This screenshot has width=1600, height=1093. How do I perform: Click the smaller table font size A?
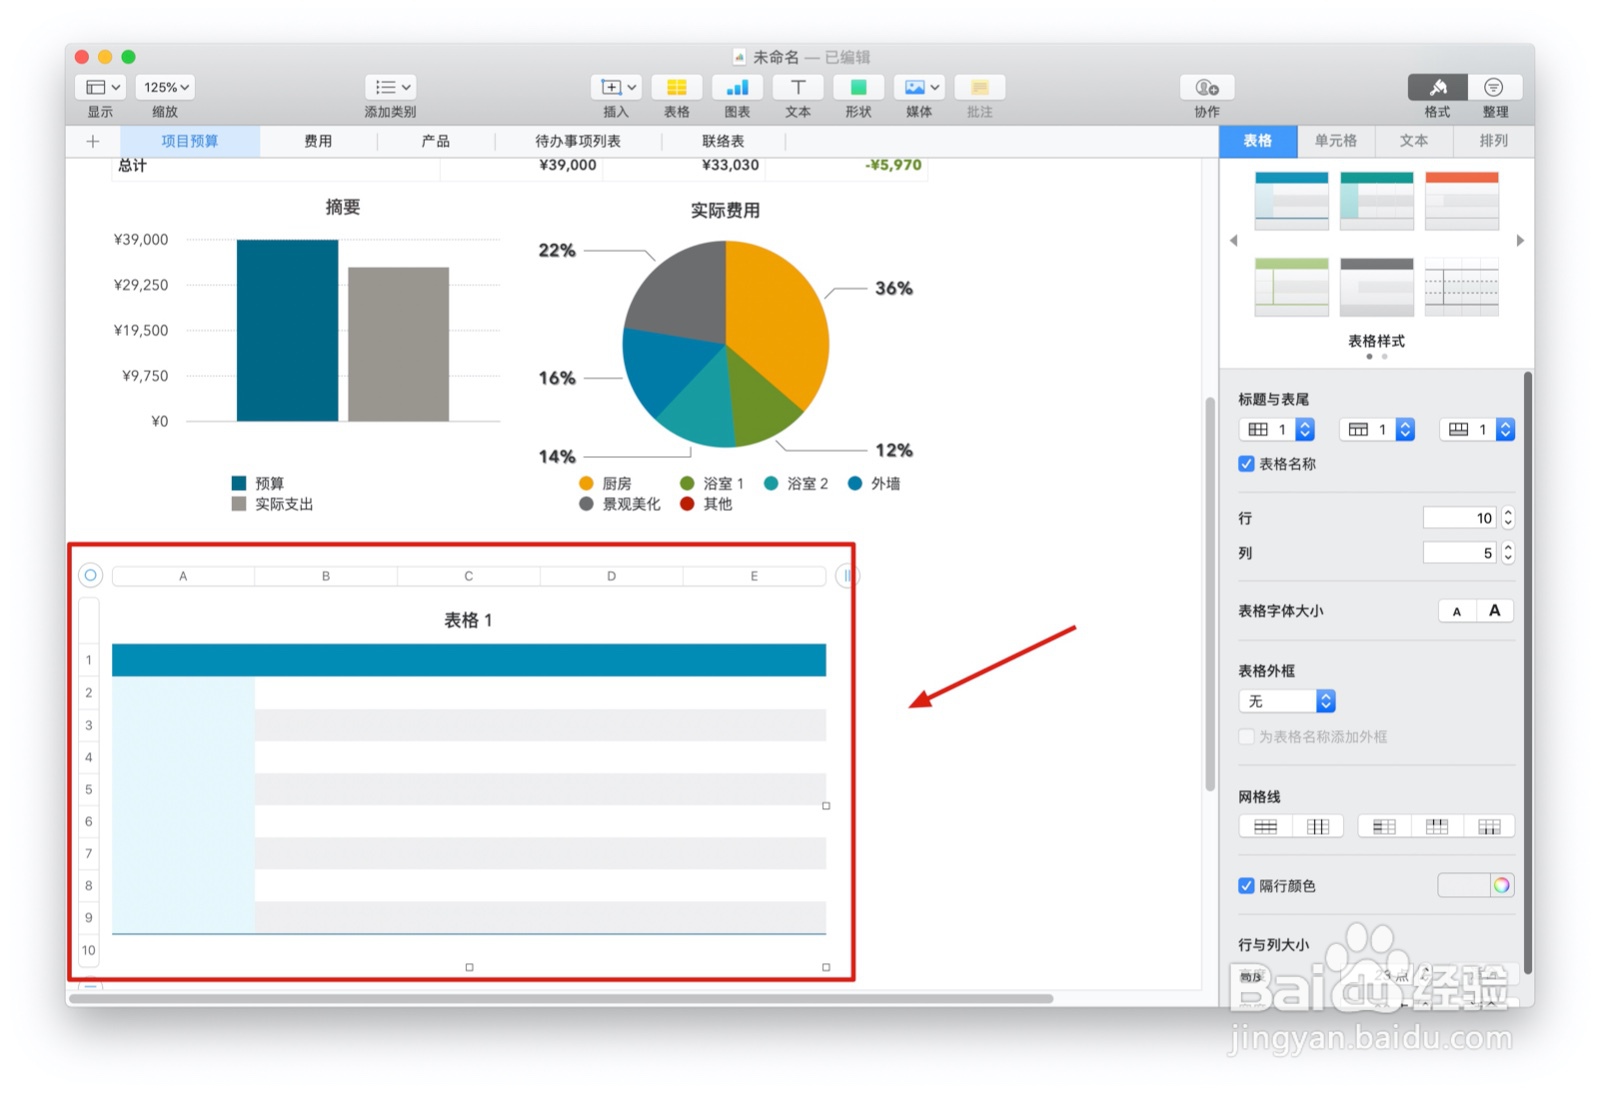coord(1457,611)
